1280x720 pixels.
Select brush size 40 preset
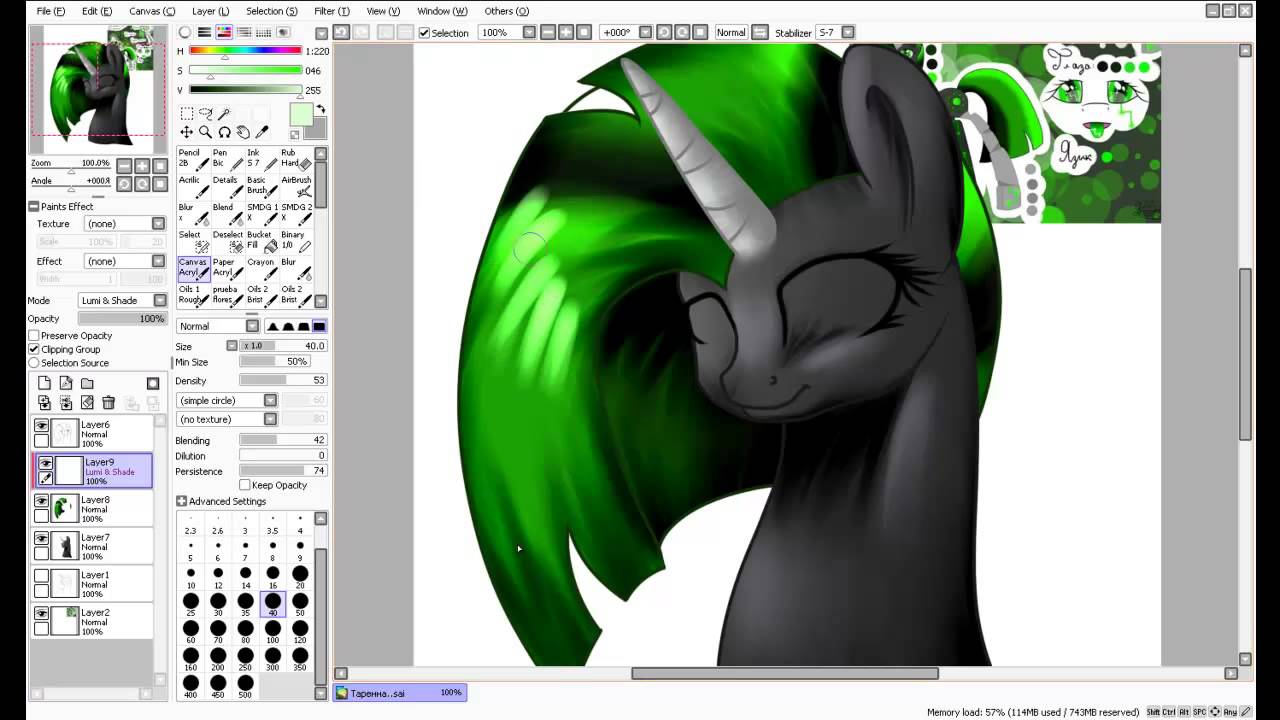click(273, 605)
